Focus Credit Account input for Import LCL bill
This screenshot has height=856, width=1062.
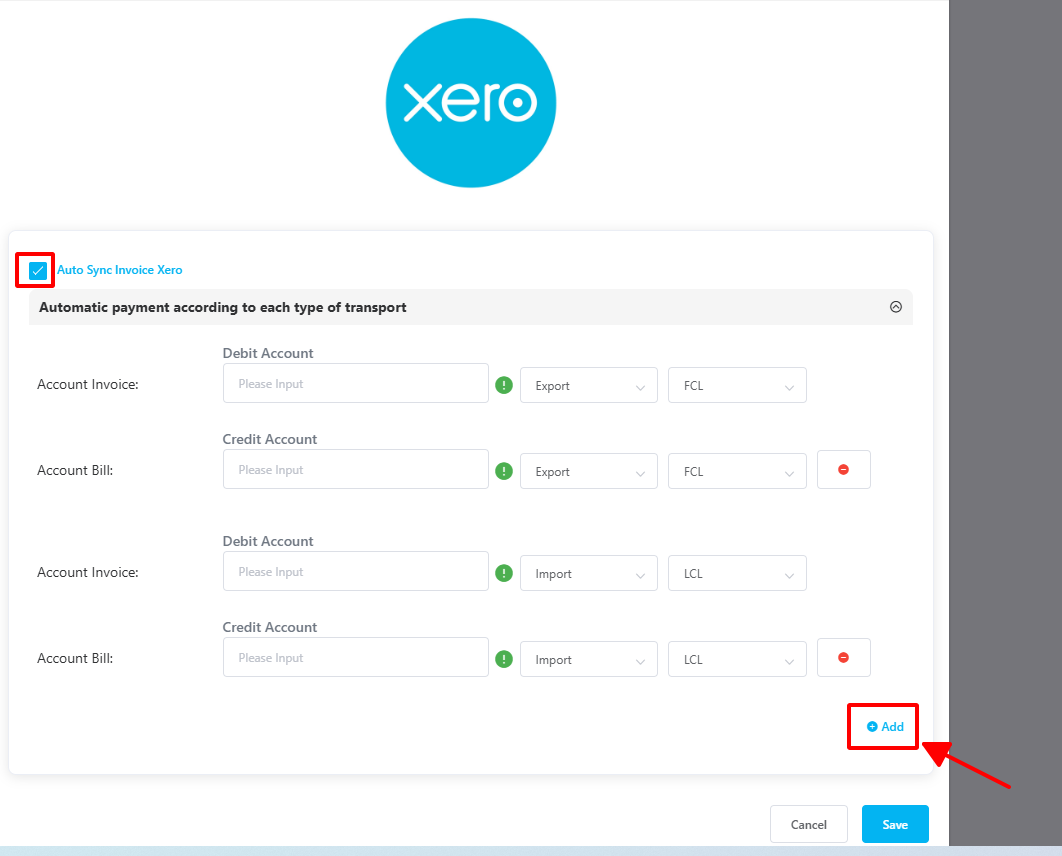[x=356, y=658]
